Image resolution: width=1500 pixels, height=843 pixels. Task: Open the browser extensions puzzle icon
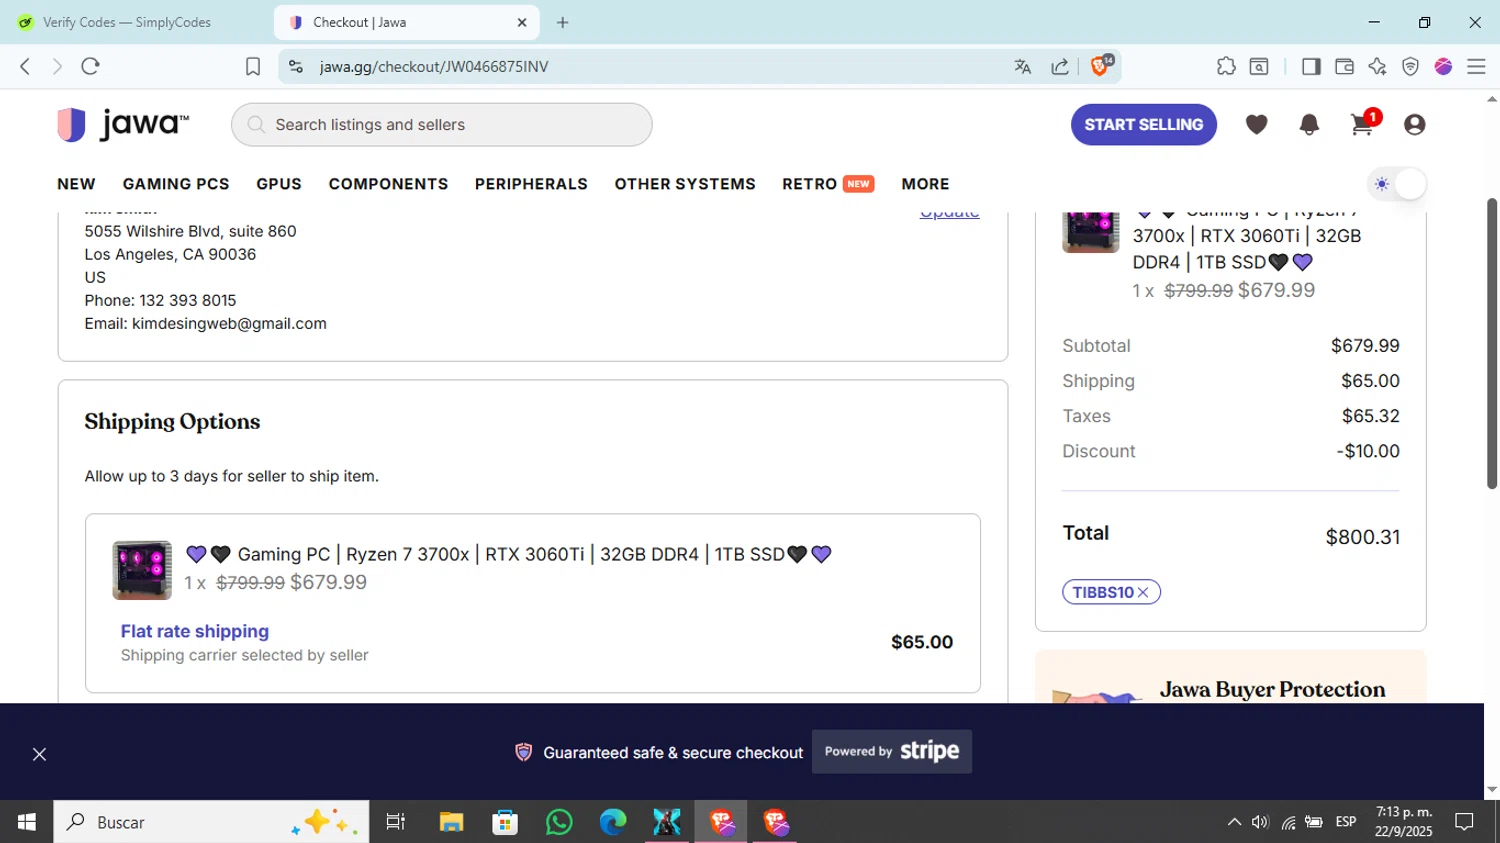click(x=1226, y=66)
